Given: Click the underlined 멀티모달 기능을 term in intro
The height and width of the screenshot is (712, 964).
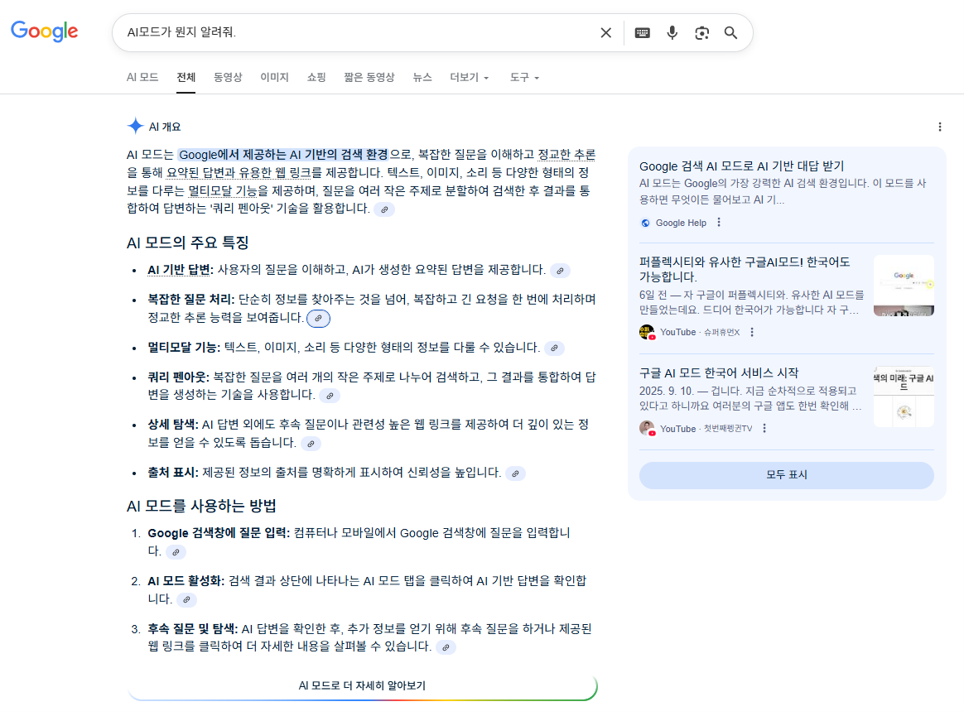Looking at the screenshot, I should click(228, 191).
